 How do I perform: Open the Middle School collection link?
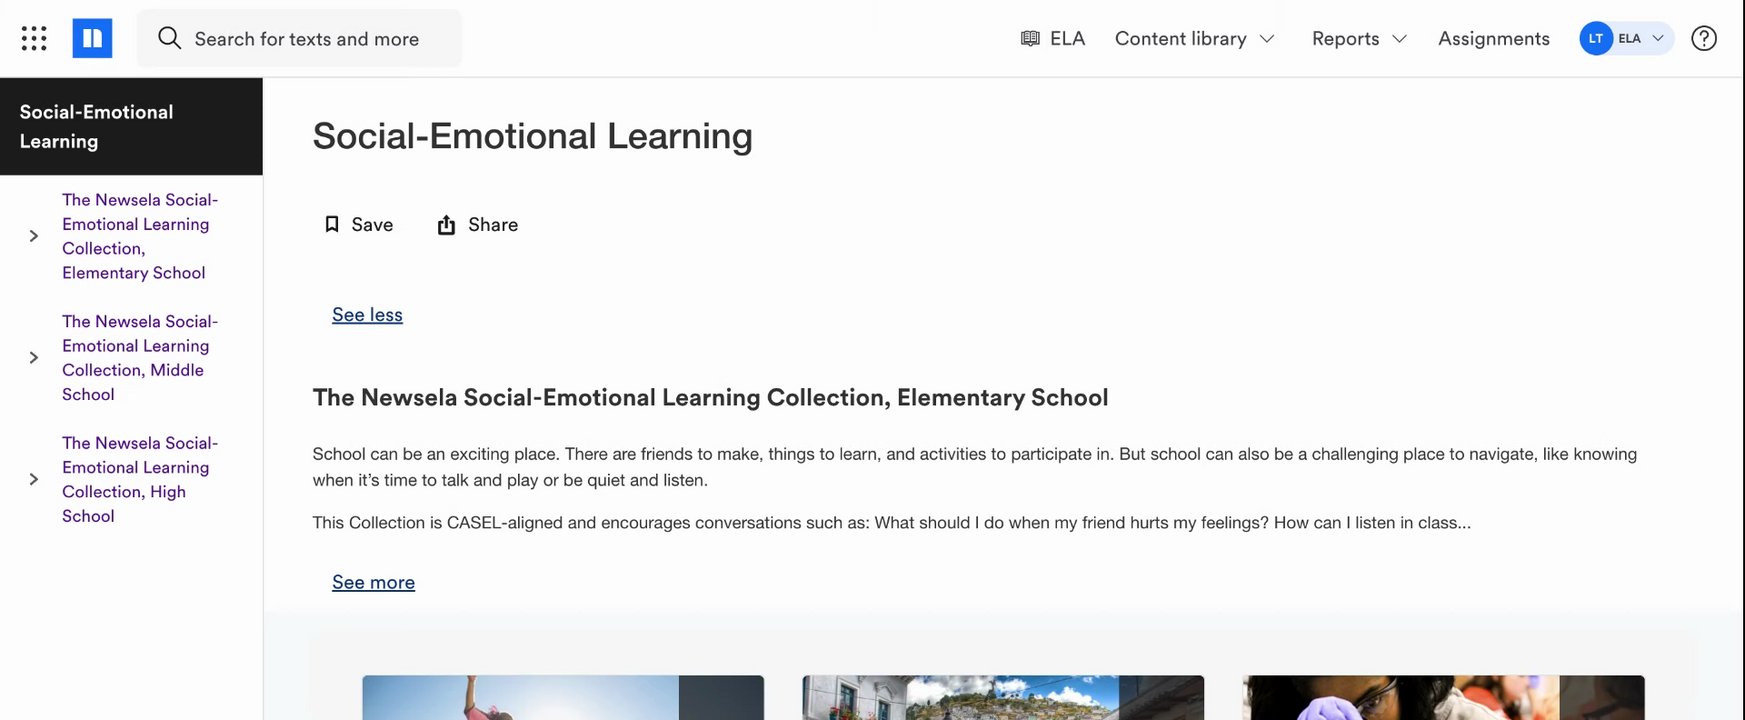click(139, 358)
